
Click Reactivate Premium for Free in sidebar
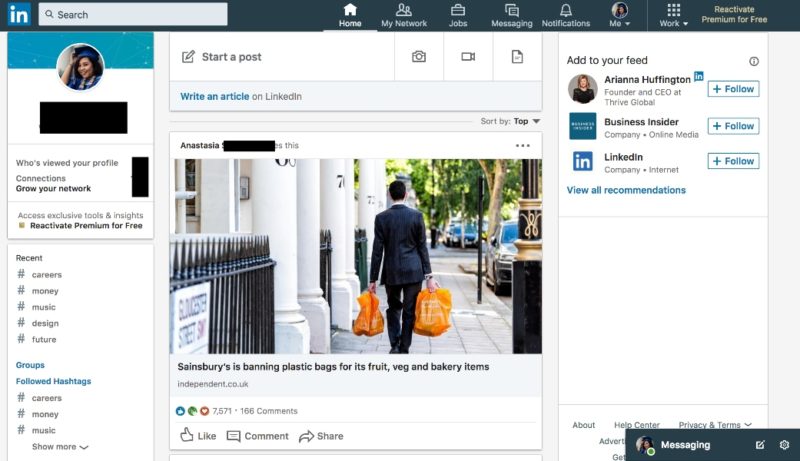(x=86, y=225)
